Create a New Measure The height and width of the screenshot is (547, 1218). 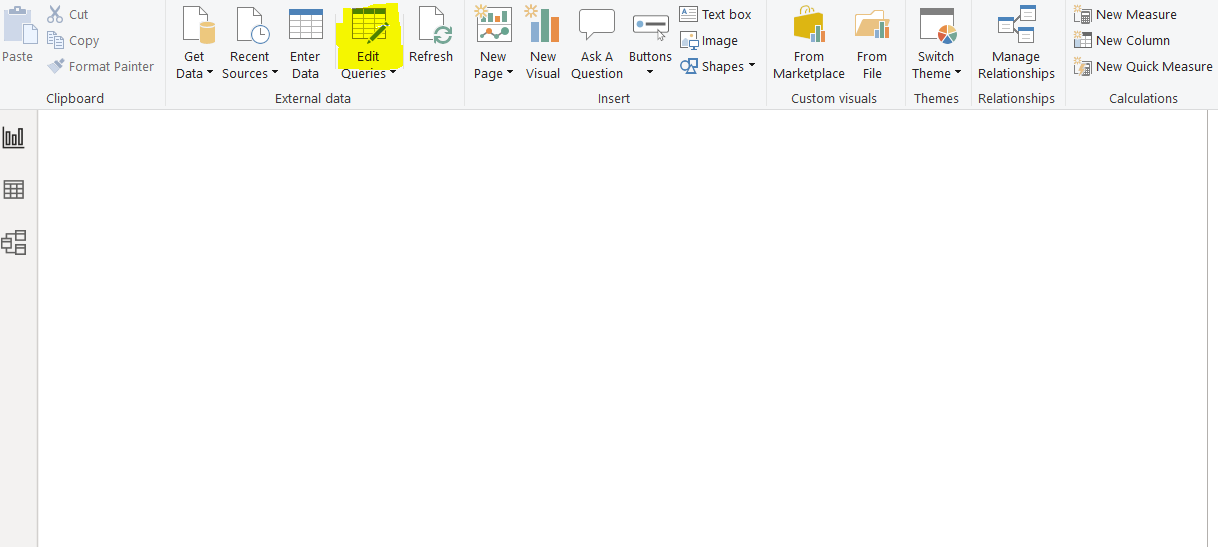[x=1125, y=14]
